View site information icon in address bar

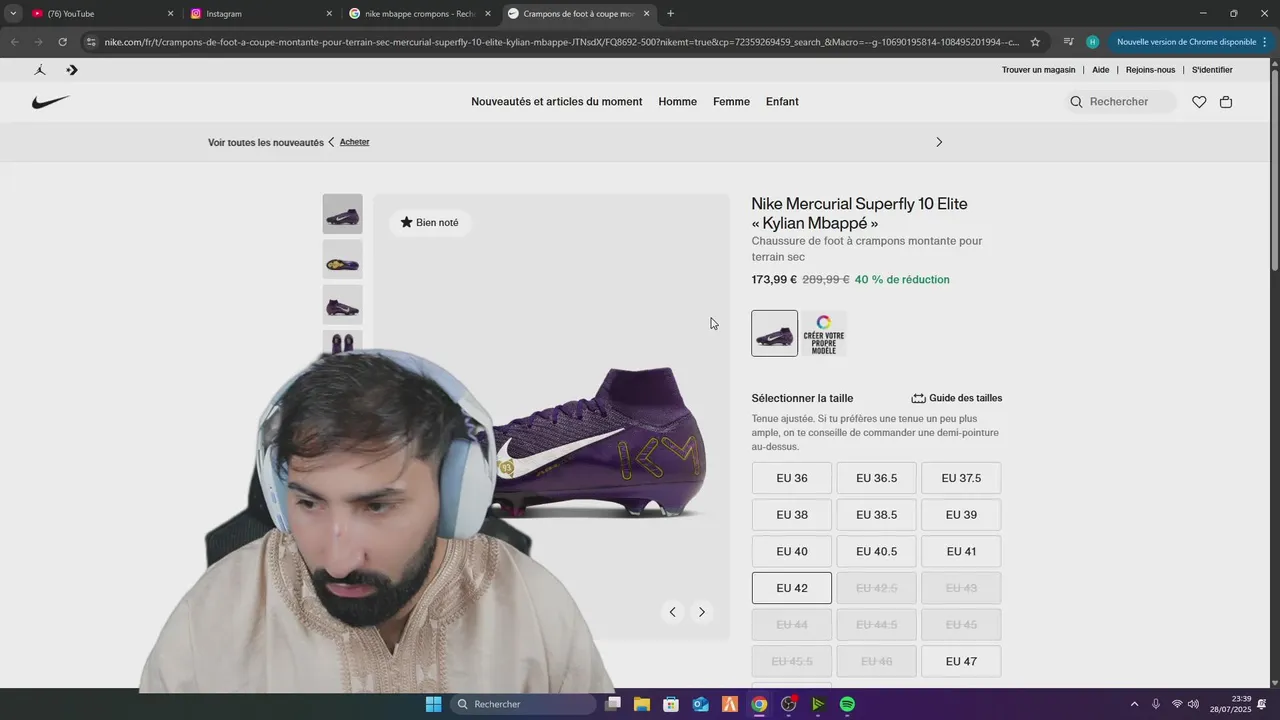pos(91,42)
